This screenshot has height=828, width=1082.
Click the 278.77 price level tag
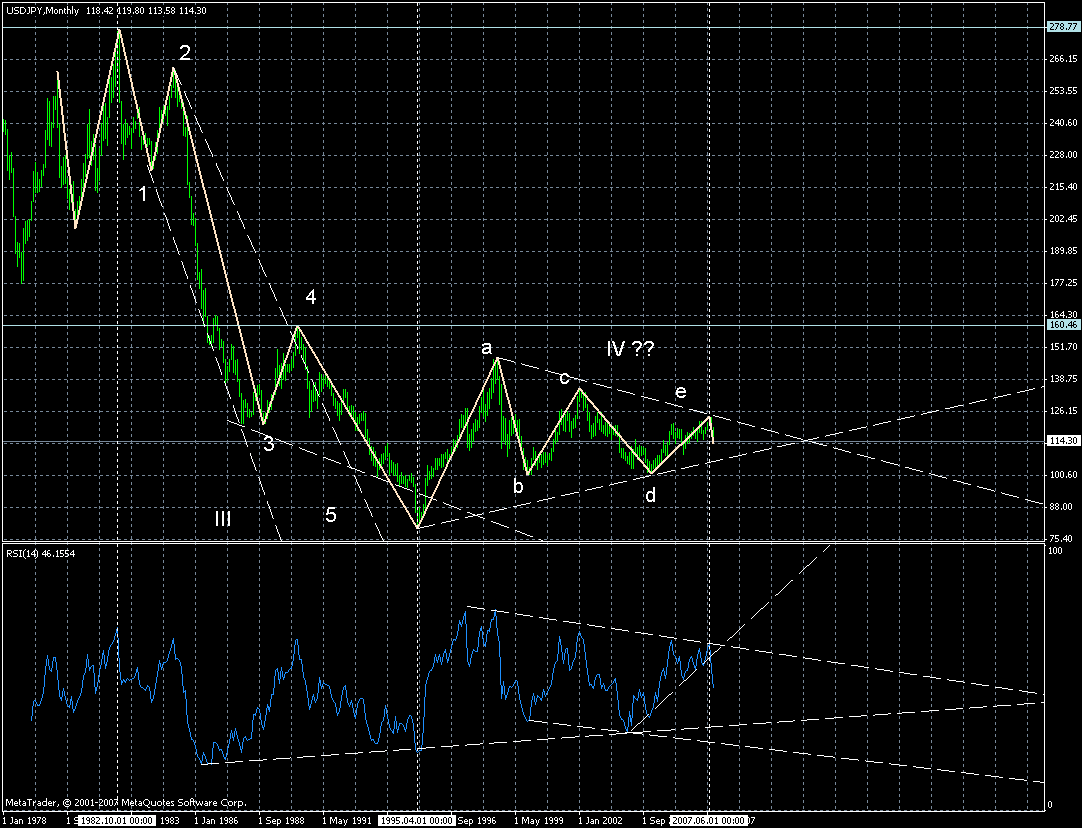(1062, 27)
